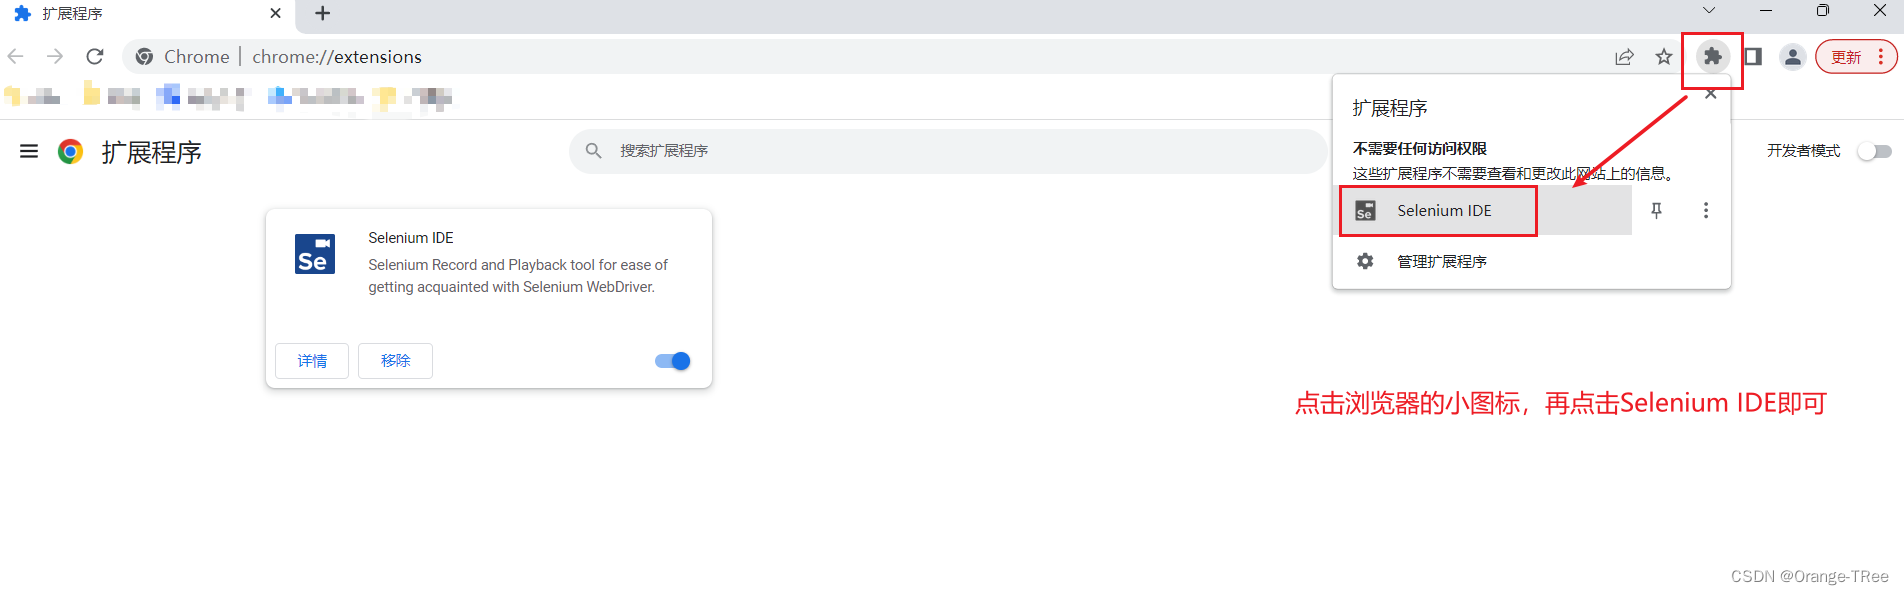Screen dimensions: 1904x595
Task: Click the Extensions puzzle icon in toolbar
Action: (1713, 56)
